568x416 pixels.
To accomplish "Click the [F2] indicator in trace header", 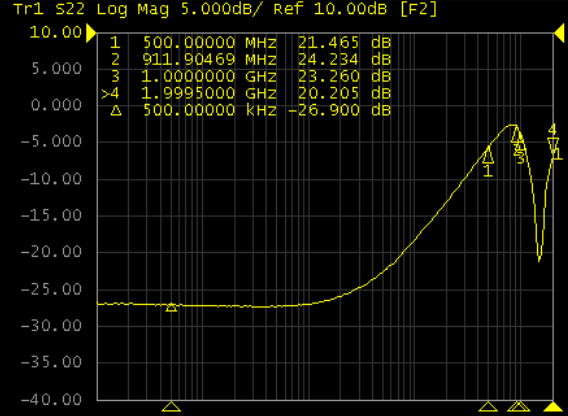I will pos(418,9).
